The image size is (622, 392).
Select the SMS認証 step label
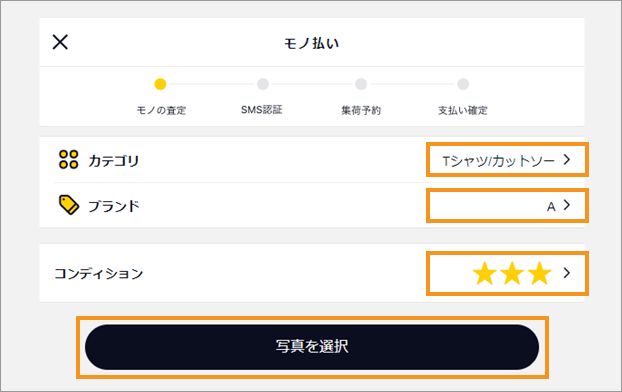point(261,110)
